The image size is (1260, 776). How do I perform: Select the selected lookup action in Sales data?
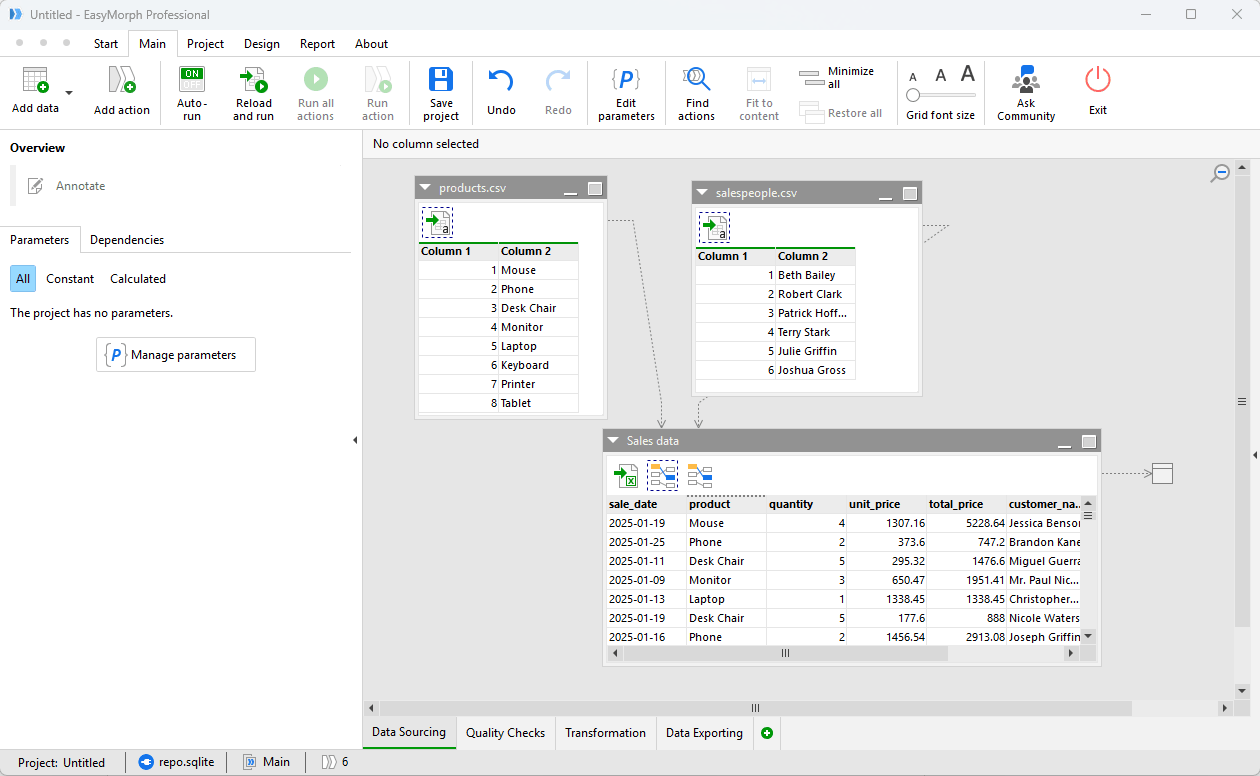tap(662, 476)
